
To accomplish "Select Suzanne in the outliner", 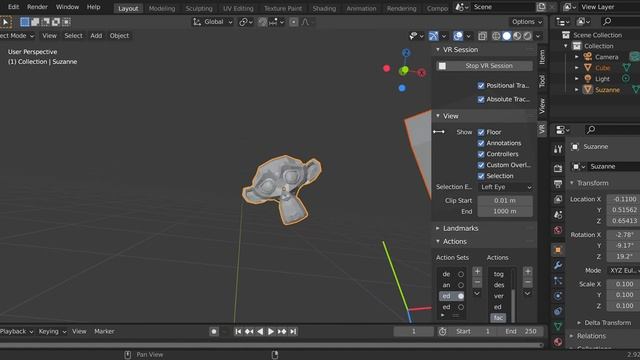I will click(x=607, y=90).
